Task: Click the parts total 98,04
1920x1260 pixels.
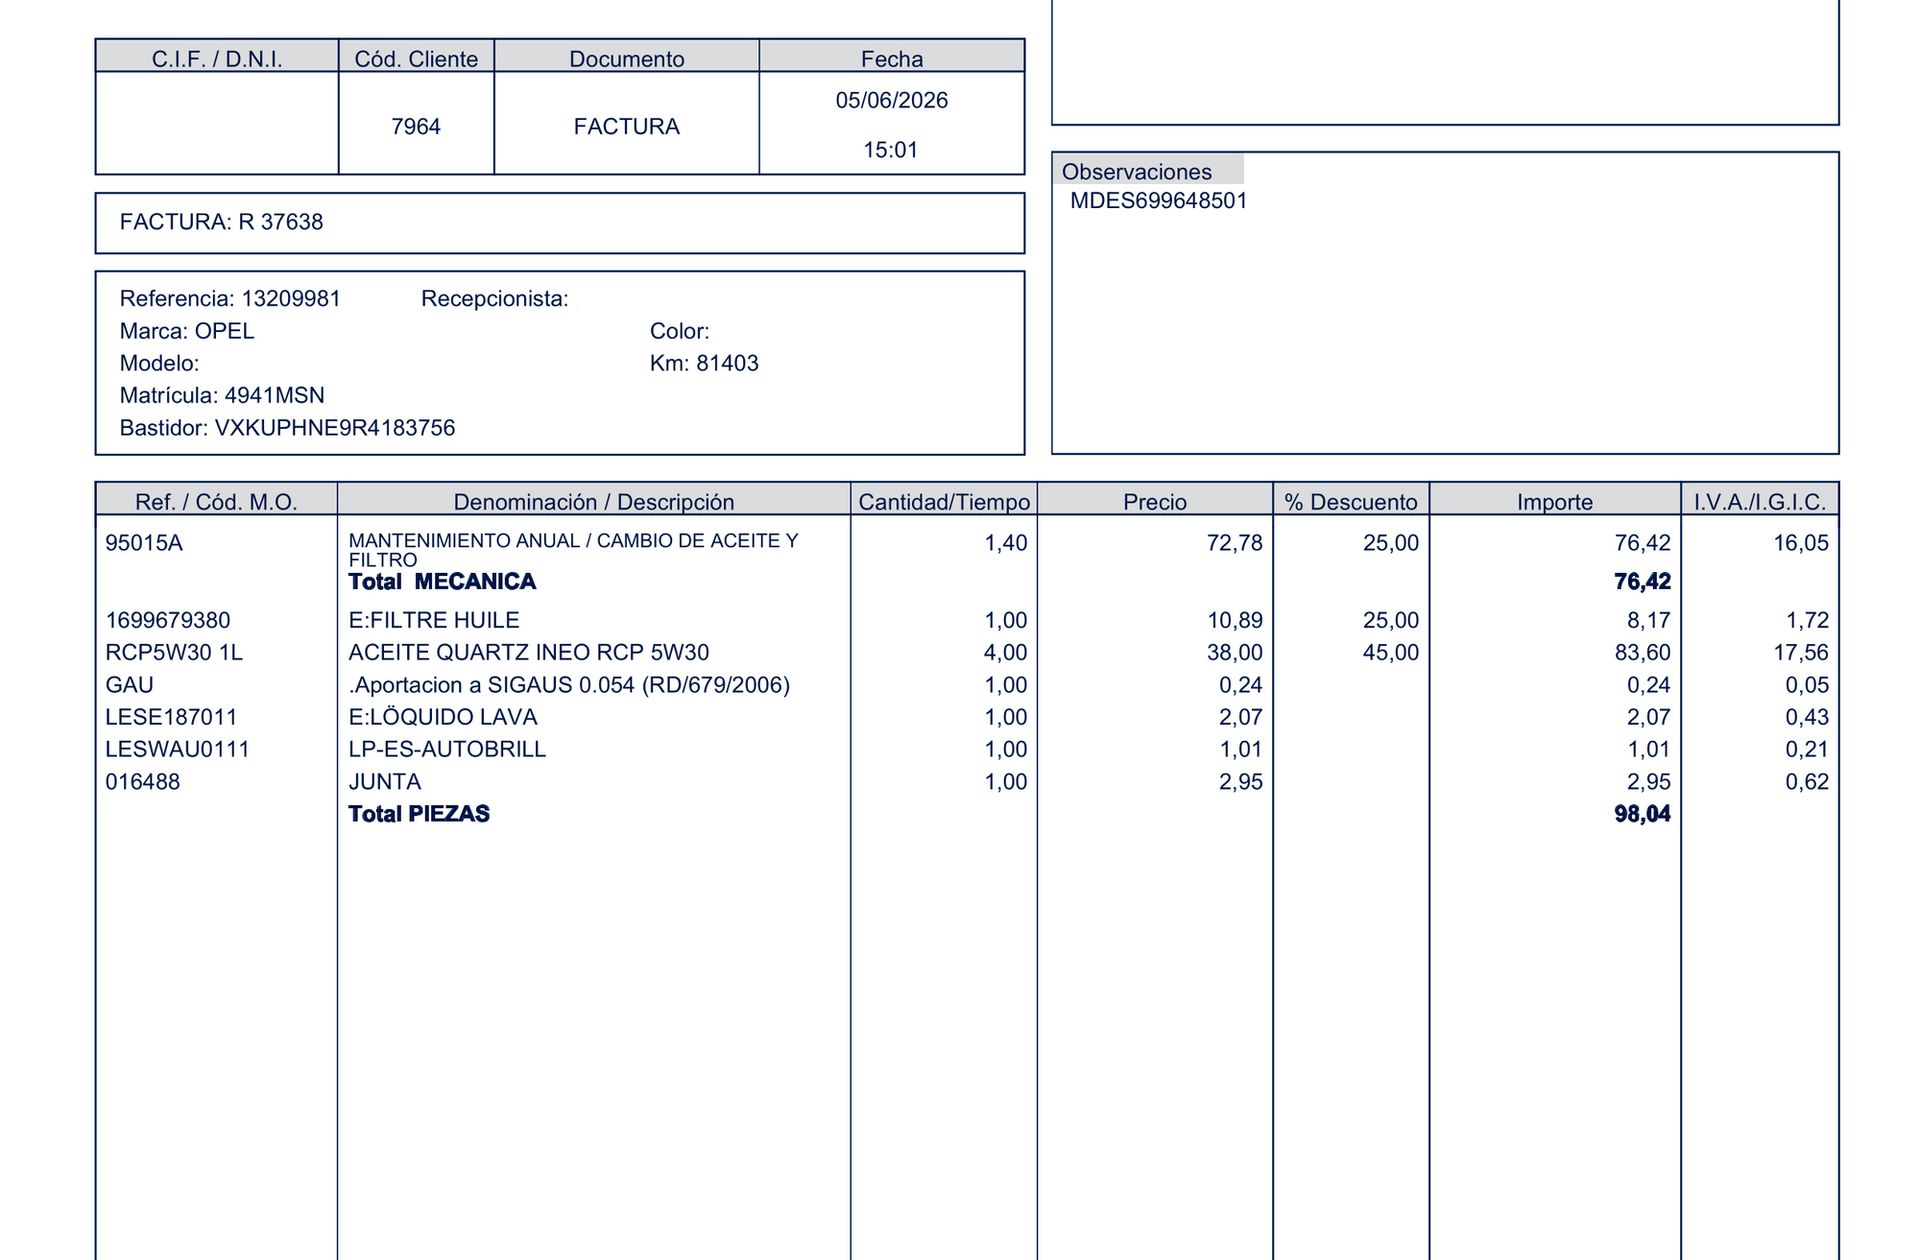Action: [1642, 814]
